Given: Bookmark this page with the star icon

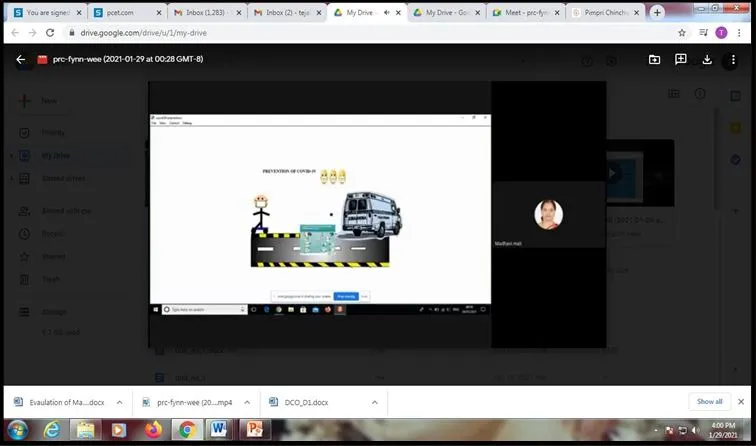Looking at the screenshot, I should (682, 33).
